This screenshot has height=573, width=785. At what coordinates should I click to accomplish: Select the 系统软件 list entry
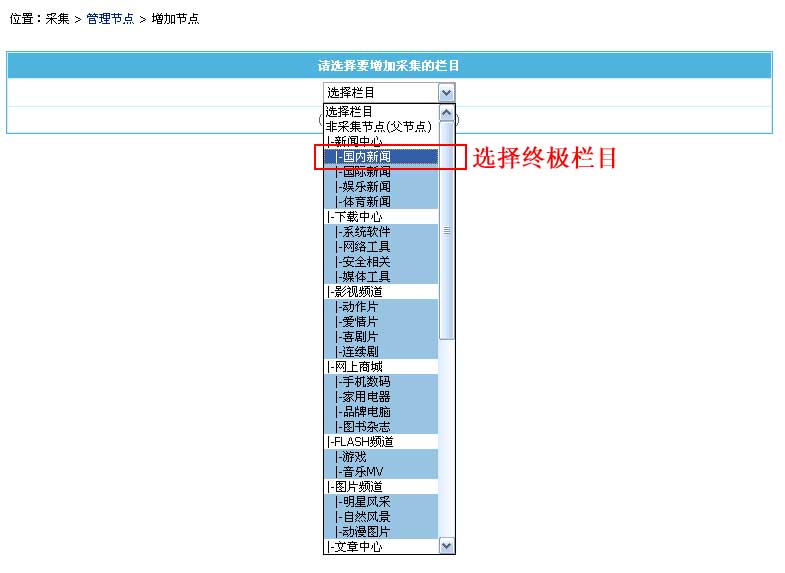click(365, 232)
